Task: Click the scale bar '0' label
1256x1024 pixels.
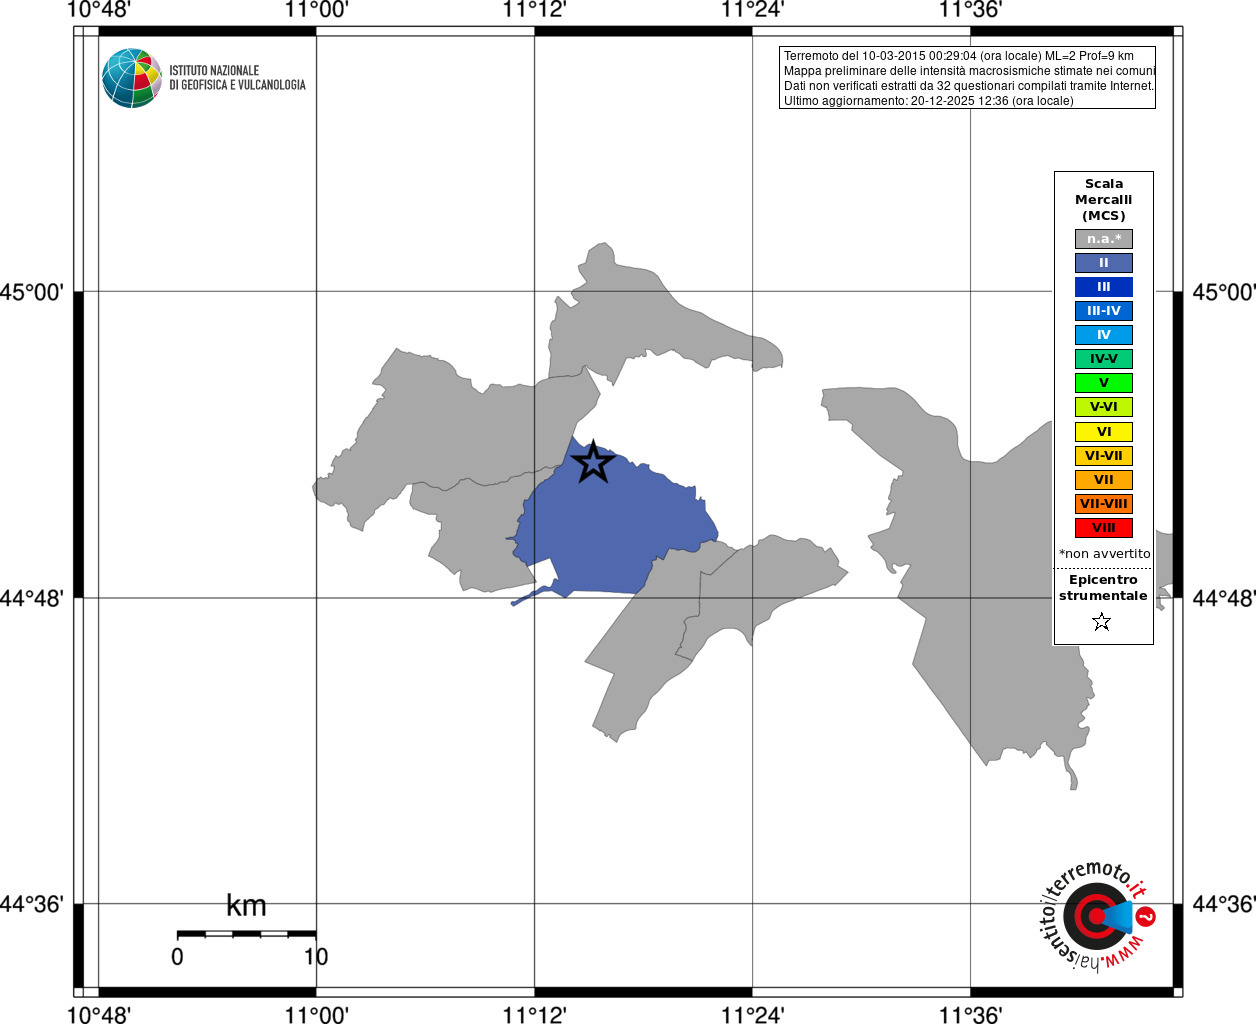Action: [177, 957]
